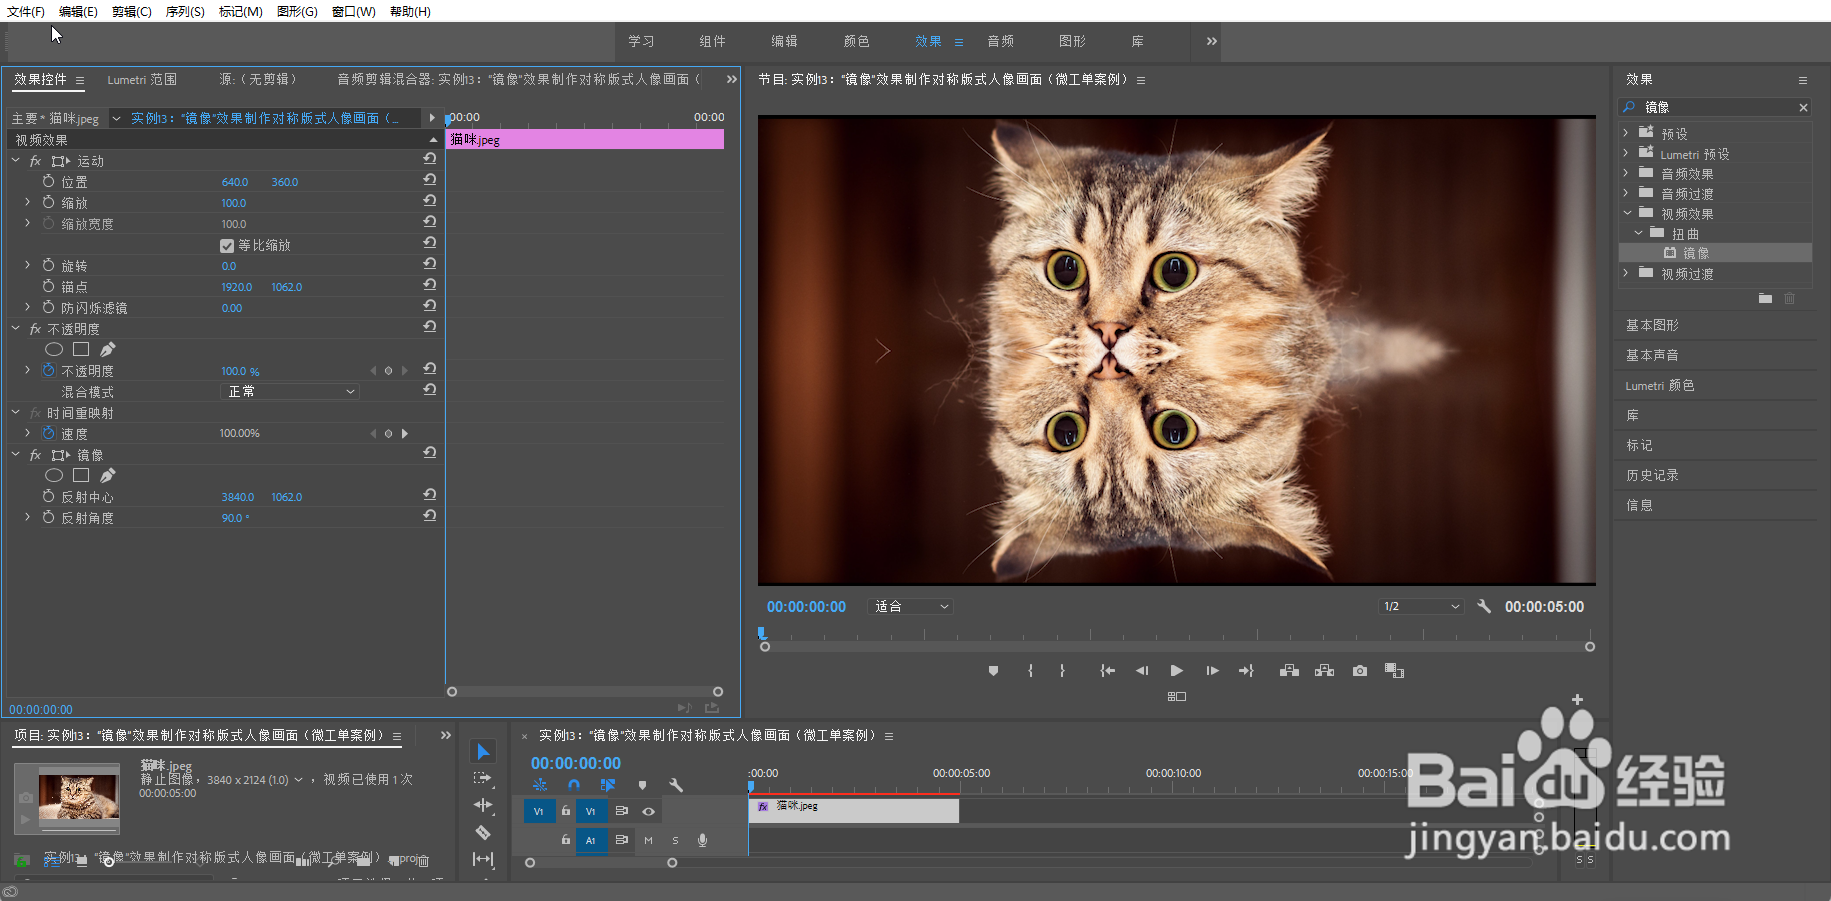Click the 猫咪.jpeg clip in timeline
1831x901 pixels.
(x=854, y=810)
